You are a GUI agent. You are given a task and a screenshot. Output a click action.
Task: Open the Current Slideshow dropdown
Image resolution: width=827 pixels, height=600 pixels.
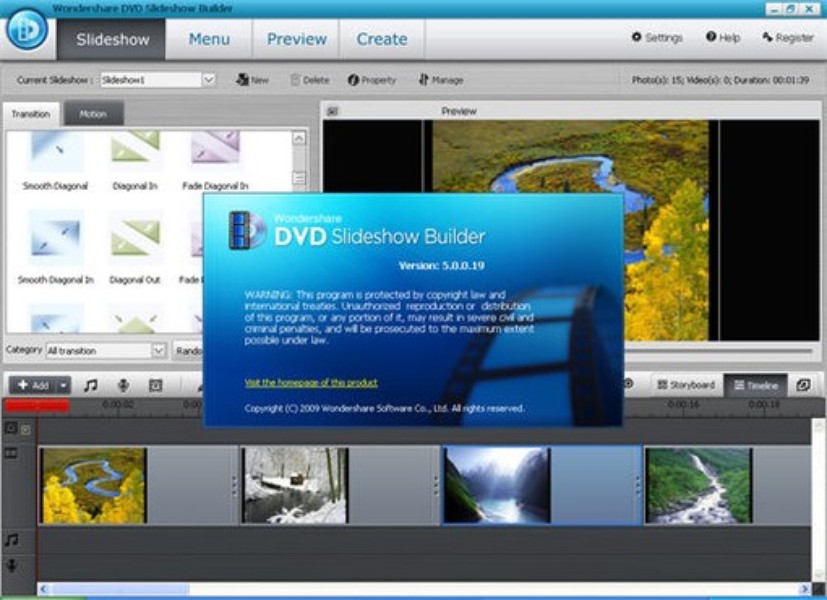click(x=209, y=80)
